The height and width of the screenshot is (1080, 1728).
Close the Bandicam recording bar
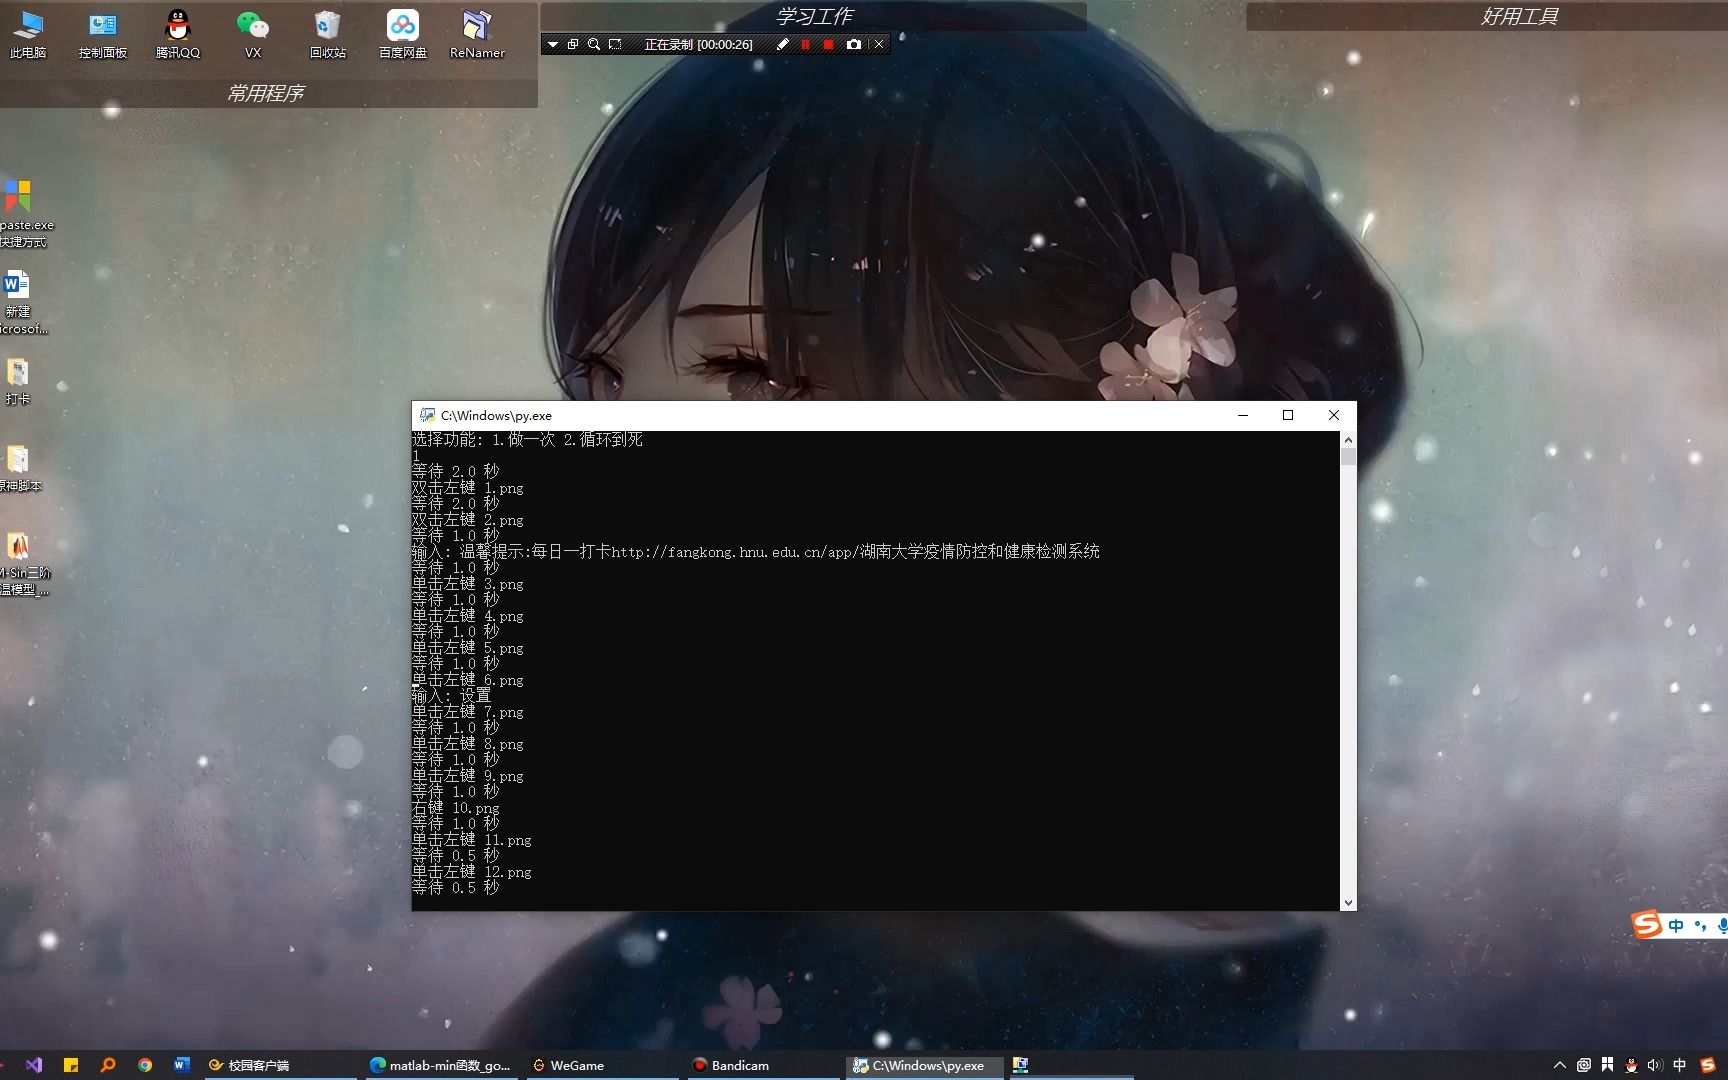(x=879, y=44)
